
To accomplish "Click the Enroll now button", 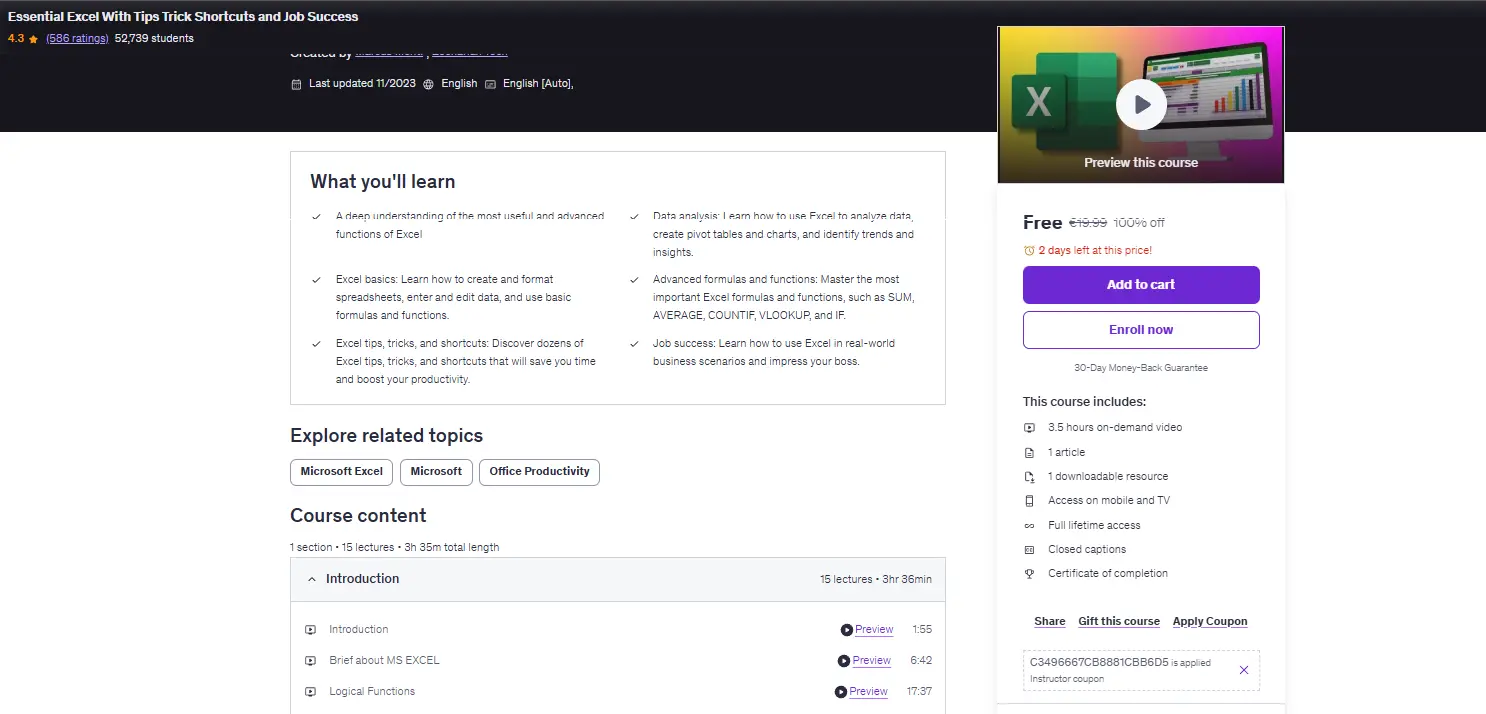I will pos(1141,330).
